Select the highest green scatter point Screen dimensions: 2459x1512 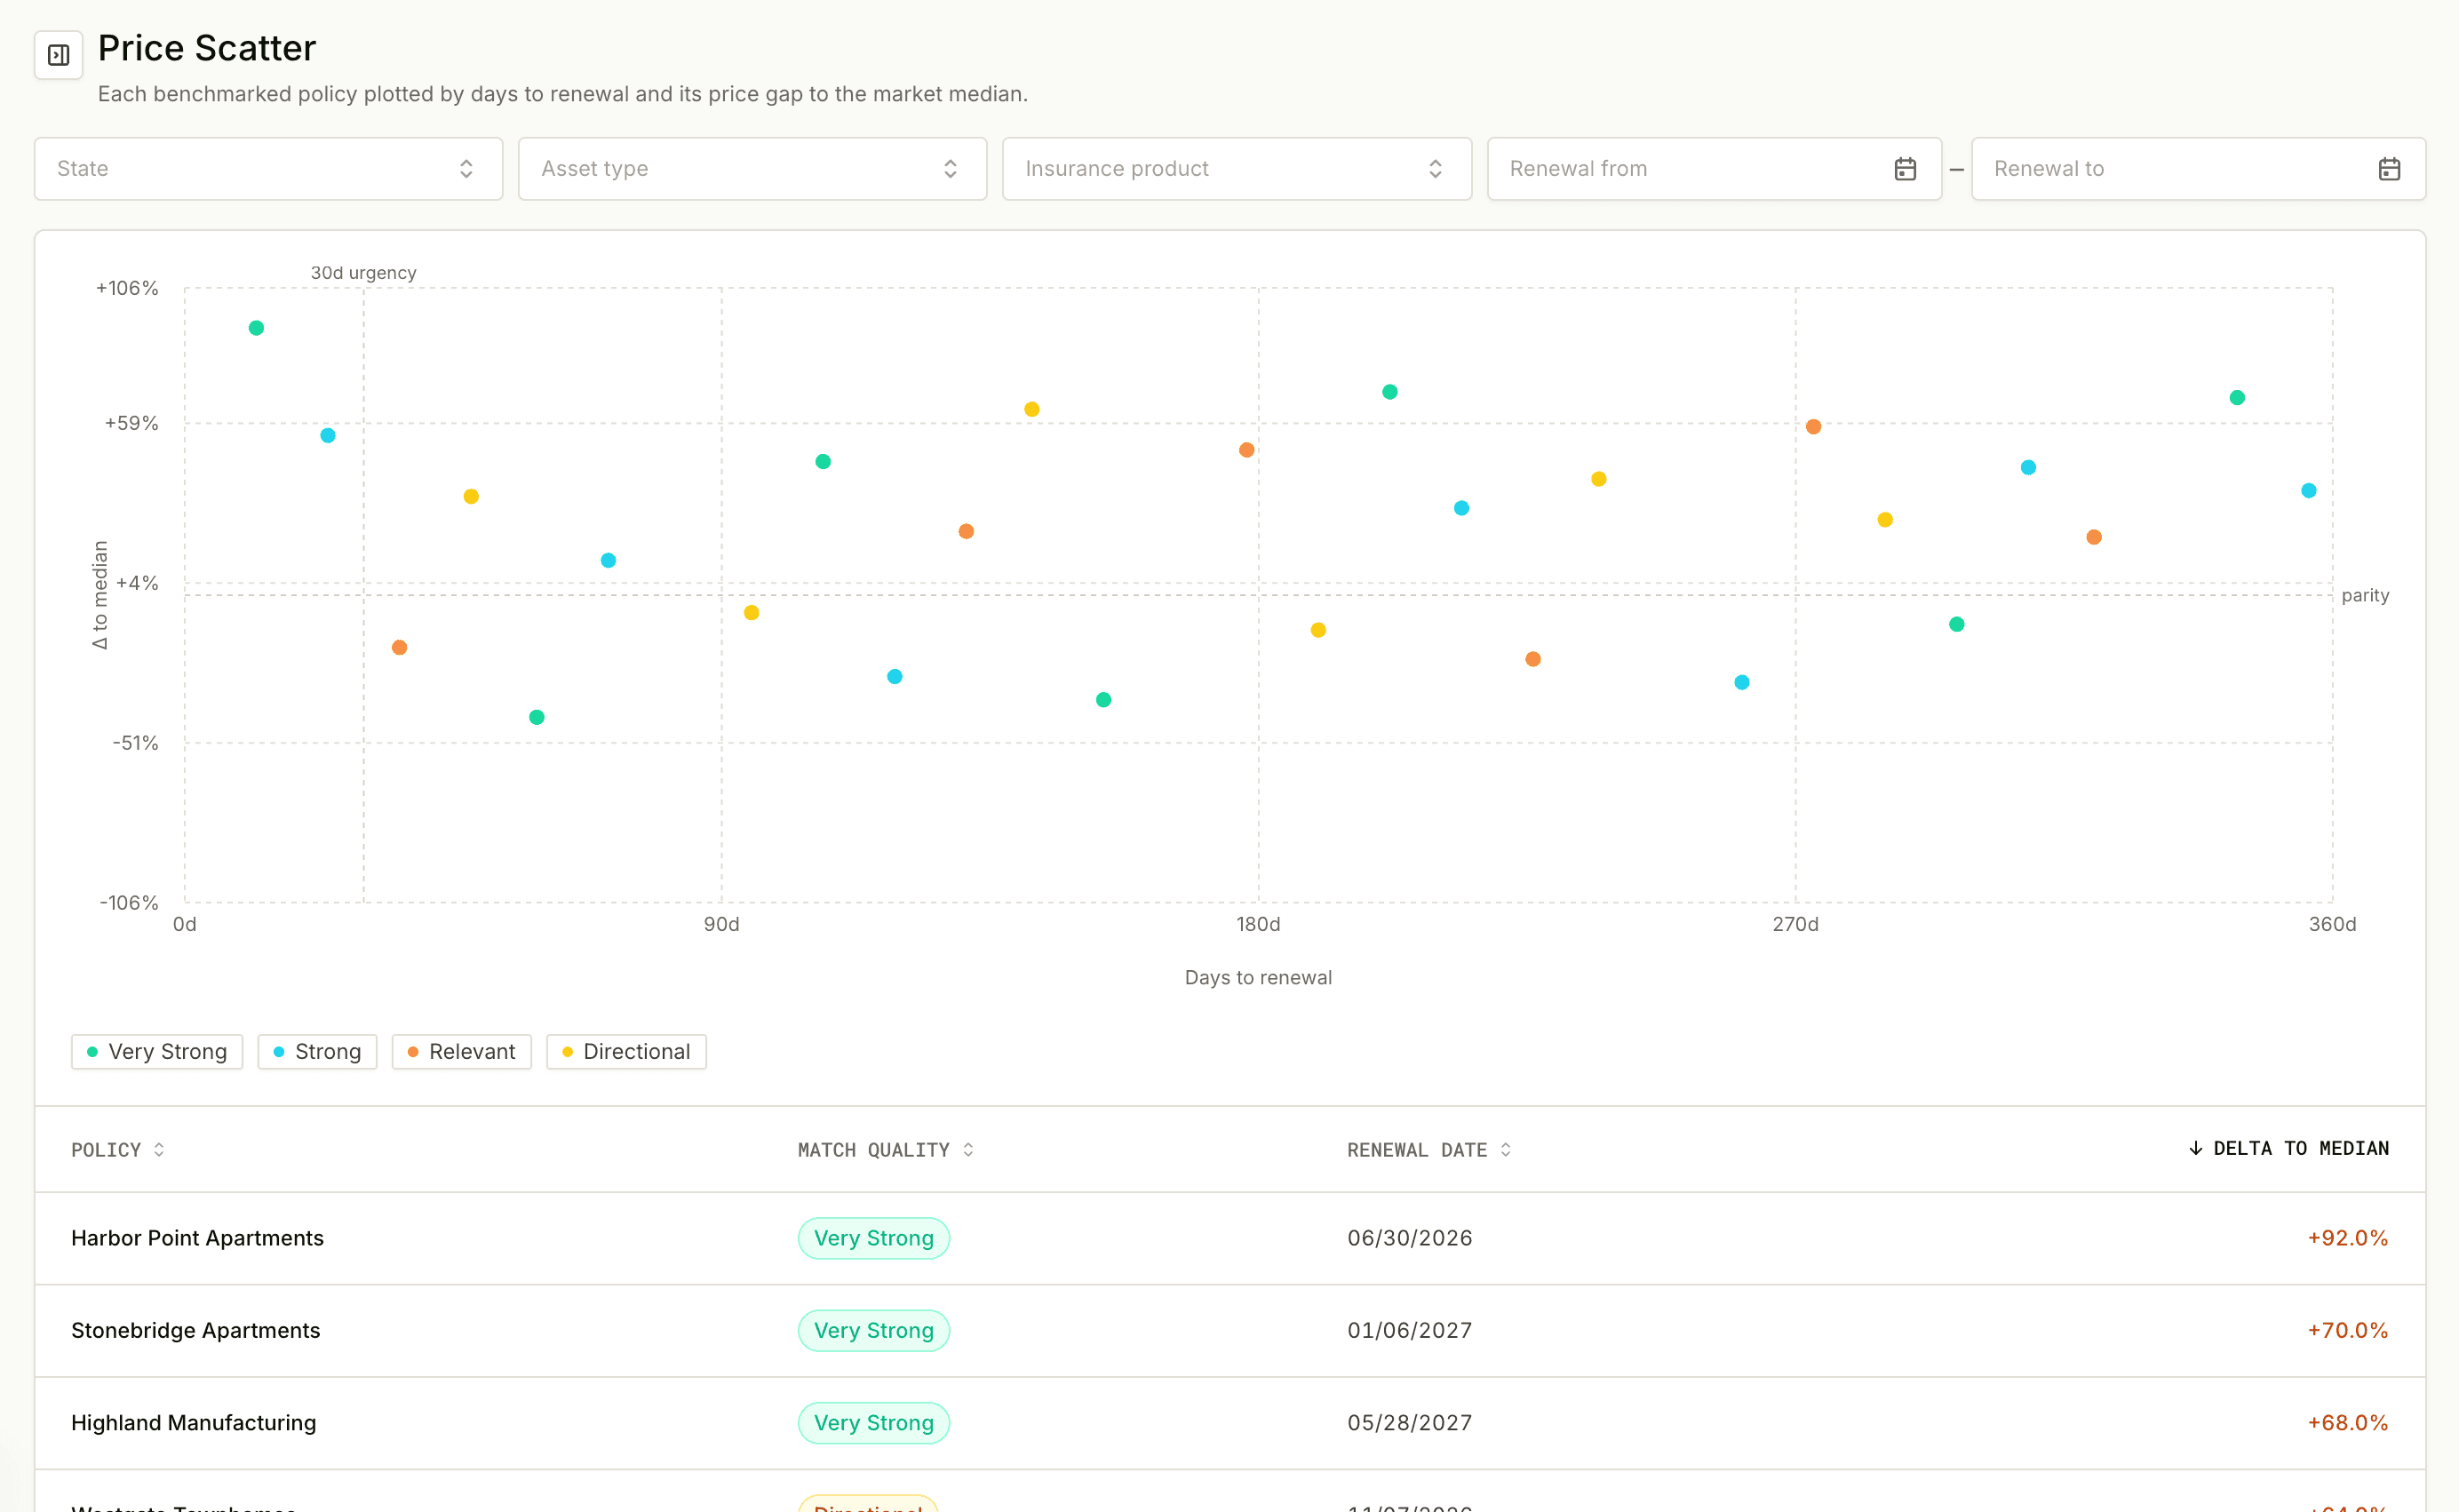(x=256, y=328)
